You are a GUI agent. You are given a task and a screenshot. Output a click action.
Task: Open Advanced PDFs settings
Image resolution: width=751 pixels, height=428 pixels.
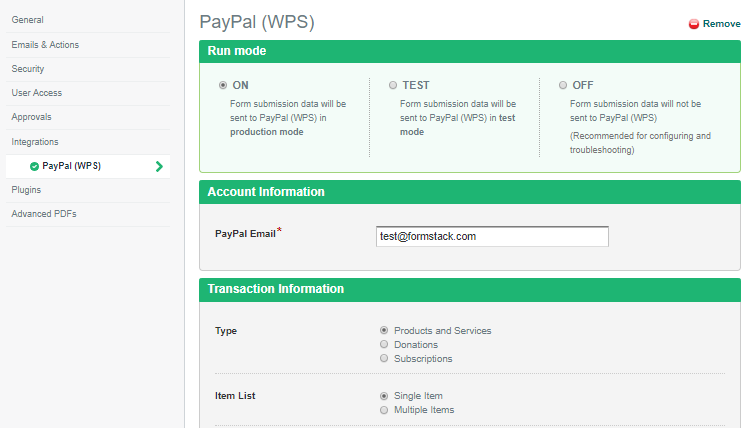44,214
